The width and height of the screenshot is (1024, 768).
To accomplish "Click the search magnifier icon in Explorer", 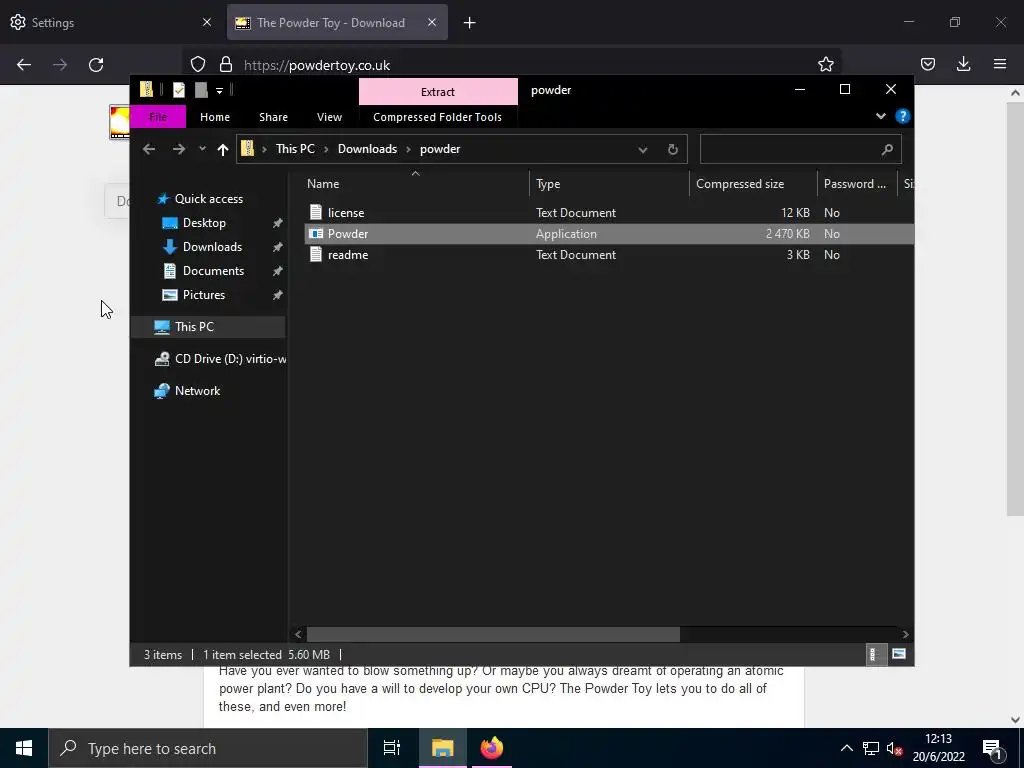I will [887, 150].
